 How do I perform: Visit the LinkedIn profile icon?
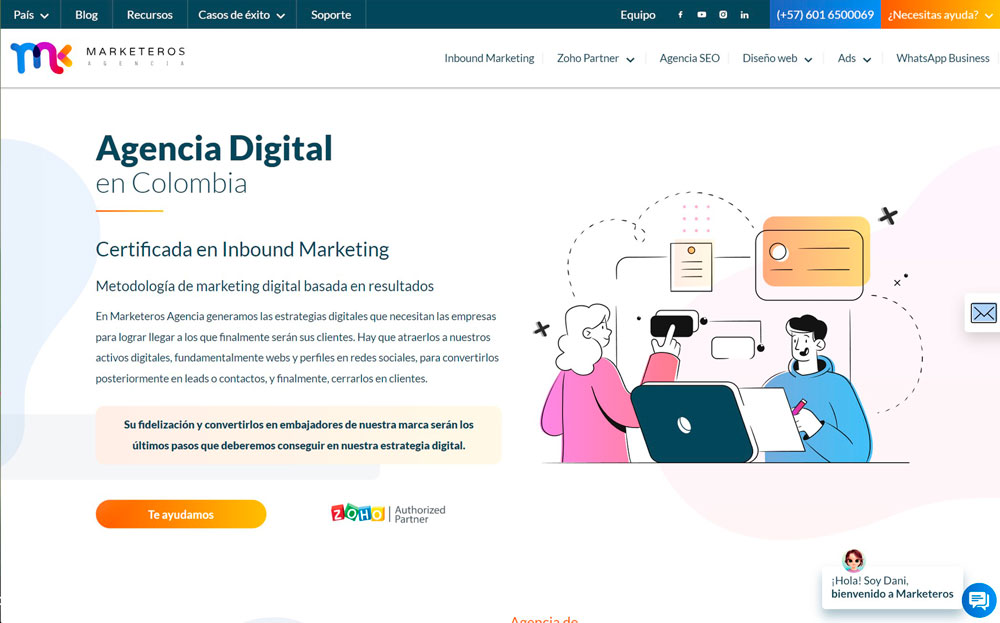pyautogui.click(x=745, y=15)
